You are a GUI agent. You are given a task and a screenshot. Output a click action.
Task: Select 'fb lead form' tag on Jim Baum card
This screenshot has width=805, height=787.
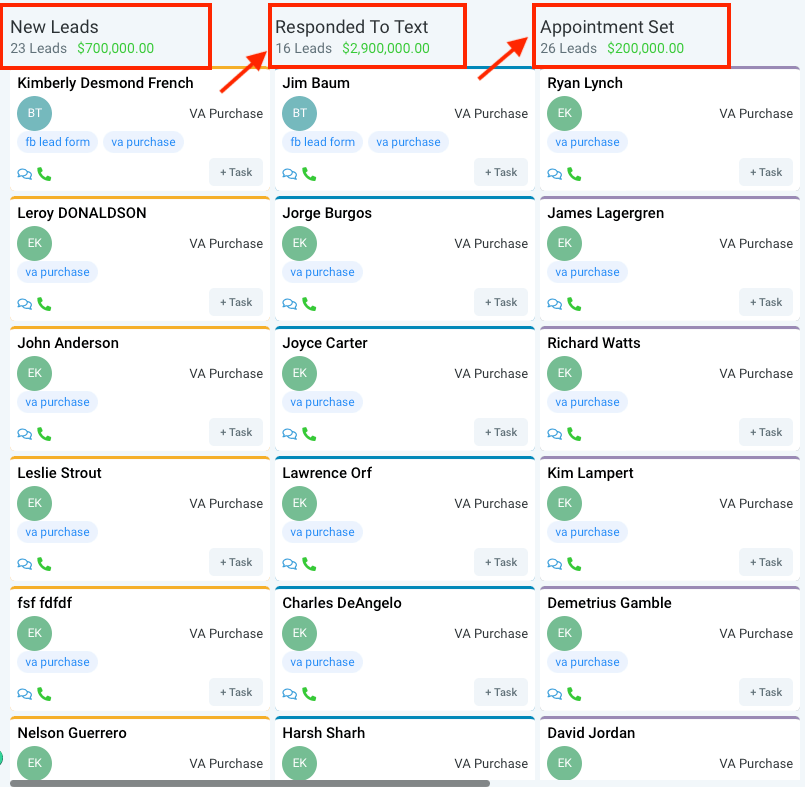(x=322, y=142)
